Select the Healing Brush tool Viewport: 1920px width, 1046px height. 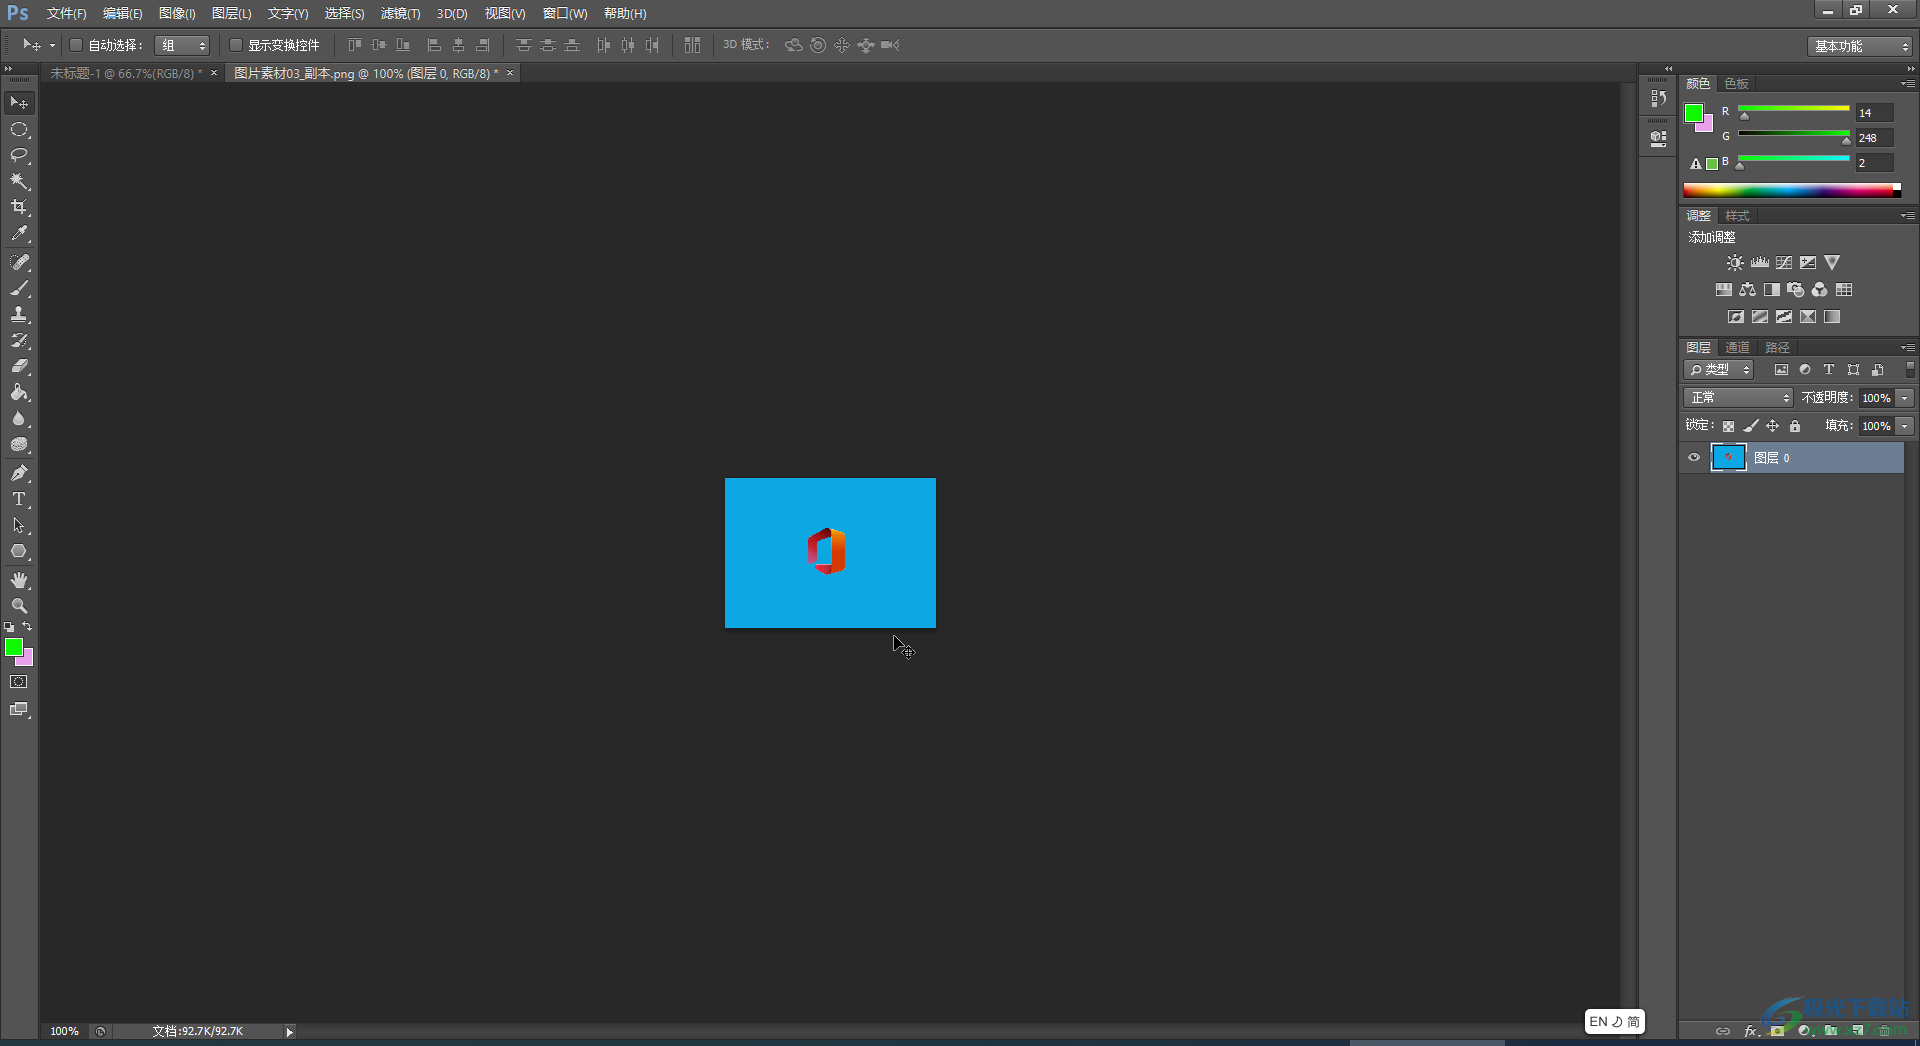click(19, 262)
